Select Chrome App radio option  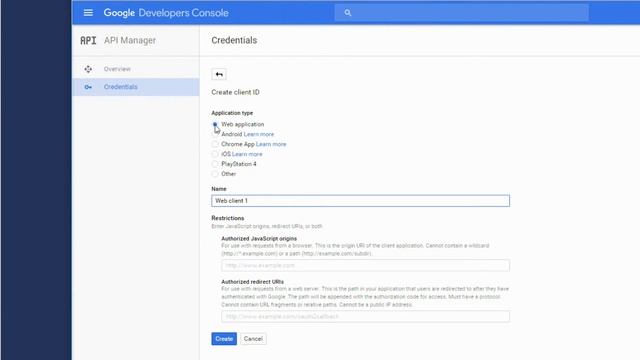pos(215,144)
